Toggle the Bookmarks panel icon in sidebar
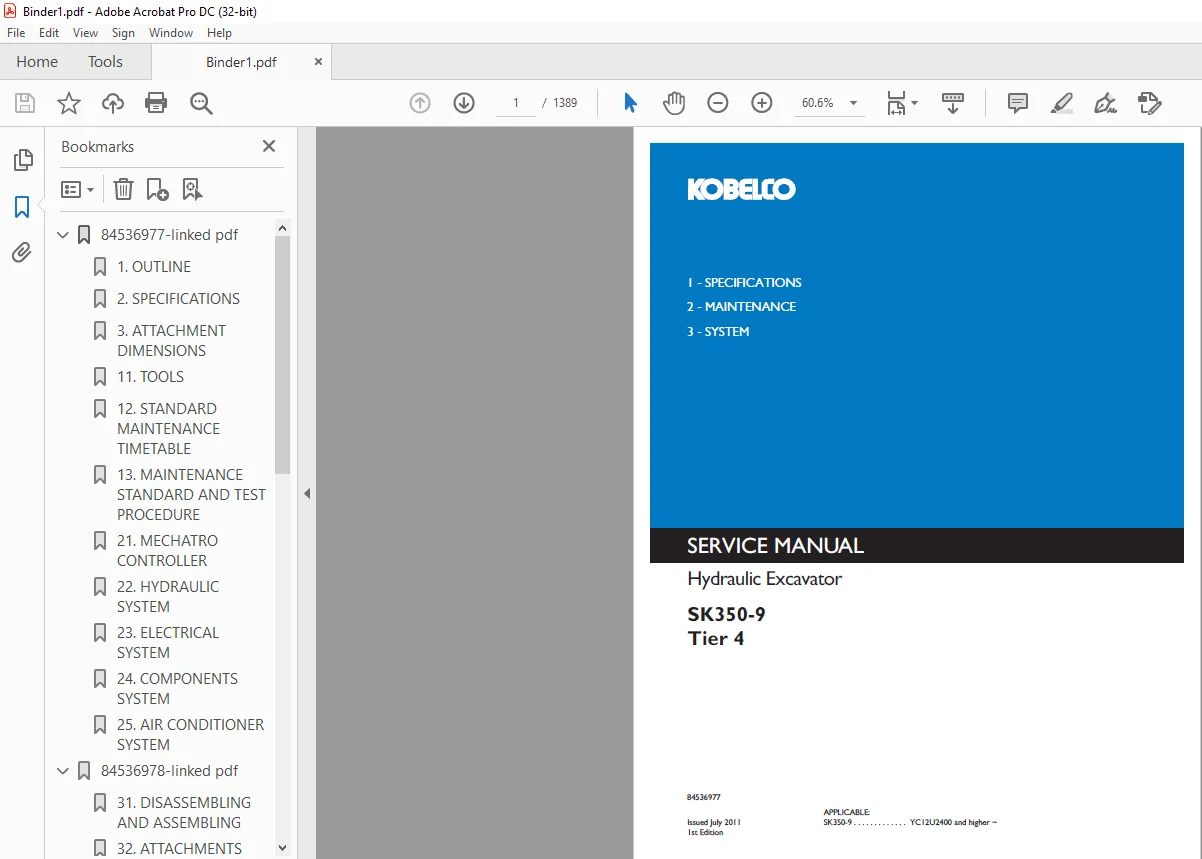This screenshot has width=1202, height=859. click(x=22, y=207)
